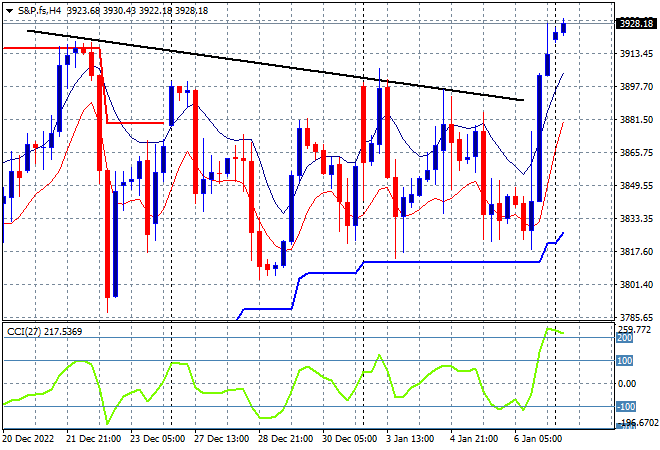Screen dimensions: 660x450
Task: Click the 3913.45 price axis label
Action: coord(636,53)
